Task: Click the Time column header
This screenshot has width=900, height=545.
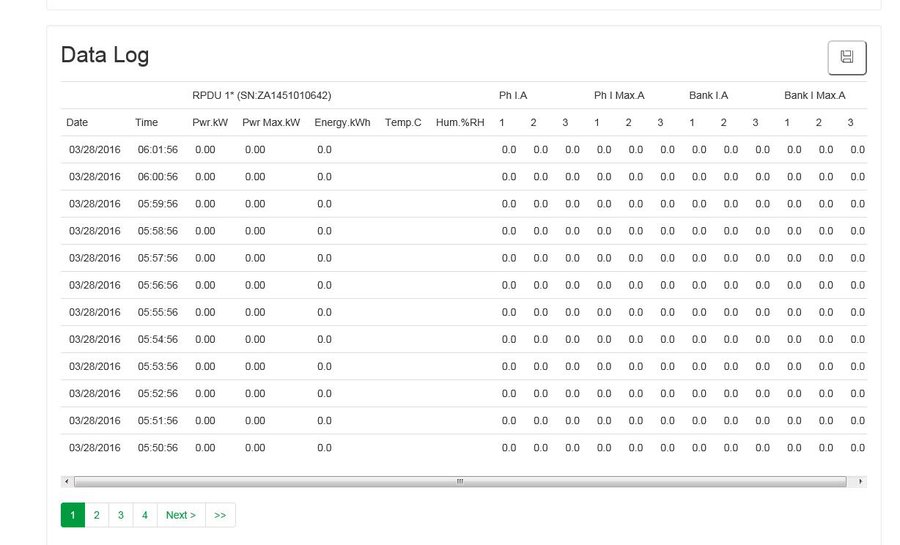Action: click(x=146, y=123)
